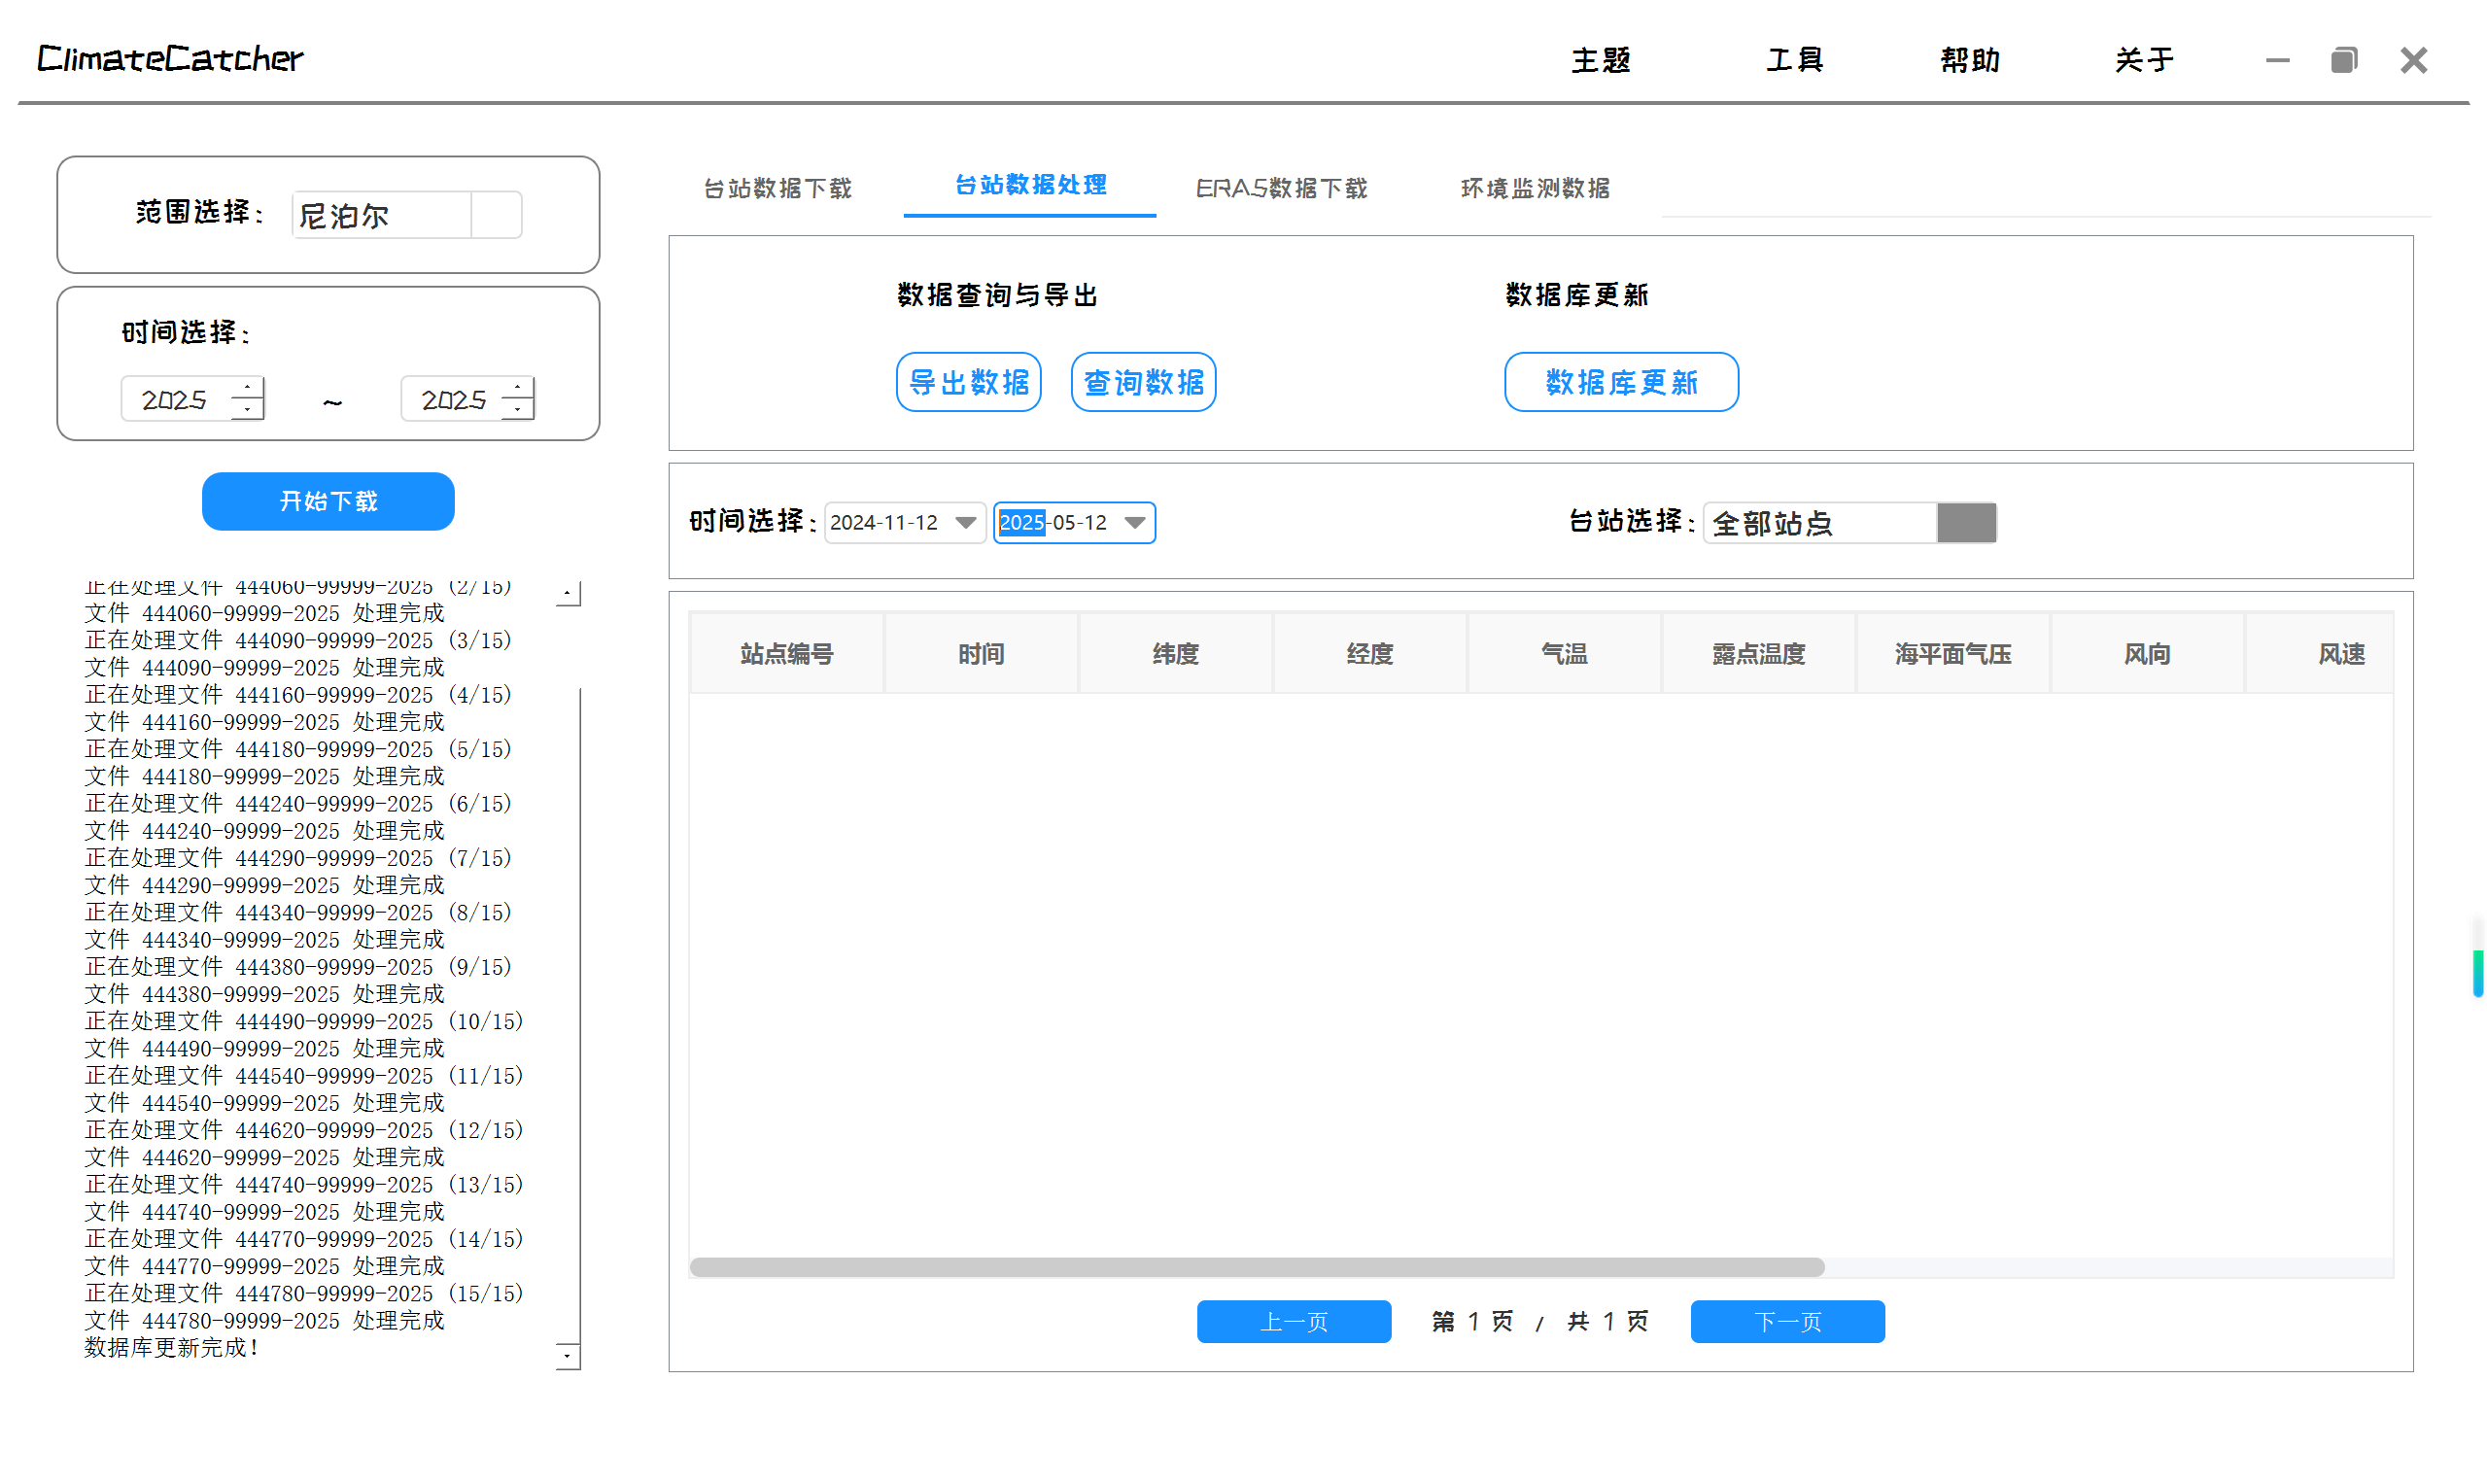
Task: Switch to the 台站数据下载 tab
Action: [777, 188]
